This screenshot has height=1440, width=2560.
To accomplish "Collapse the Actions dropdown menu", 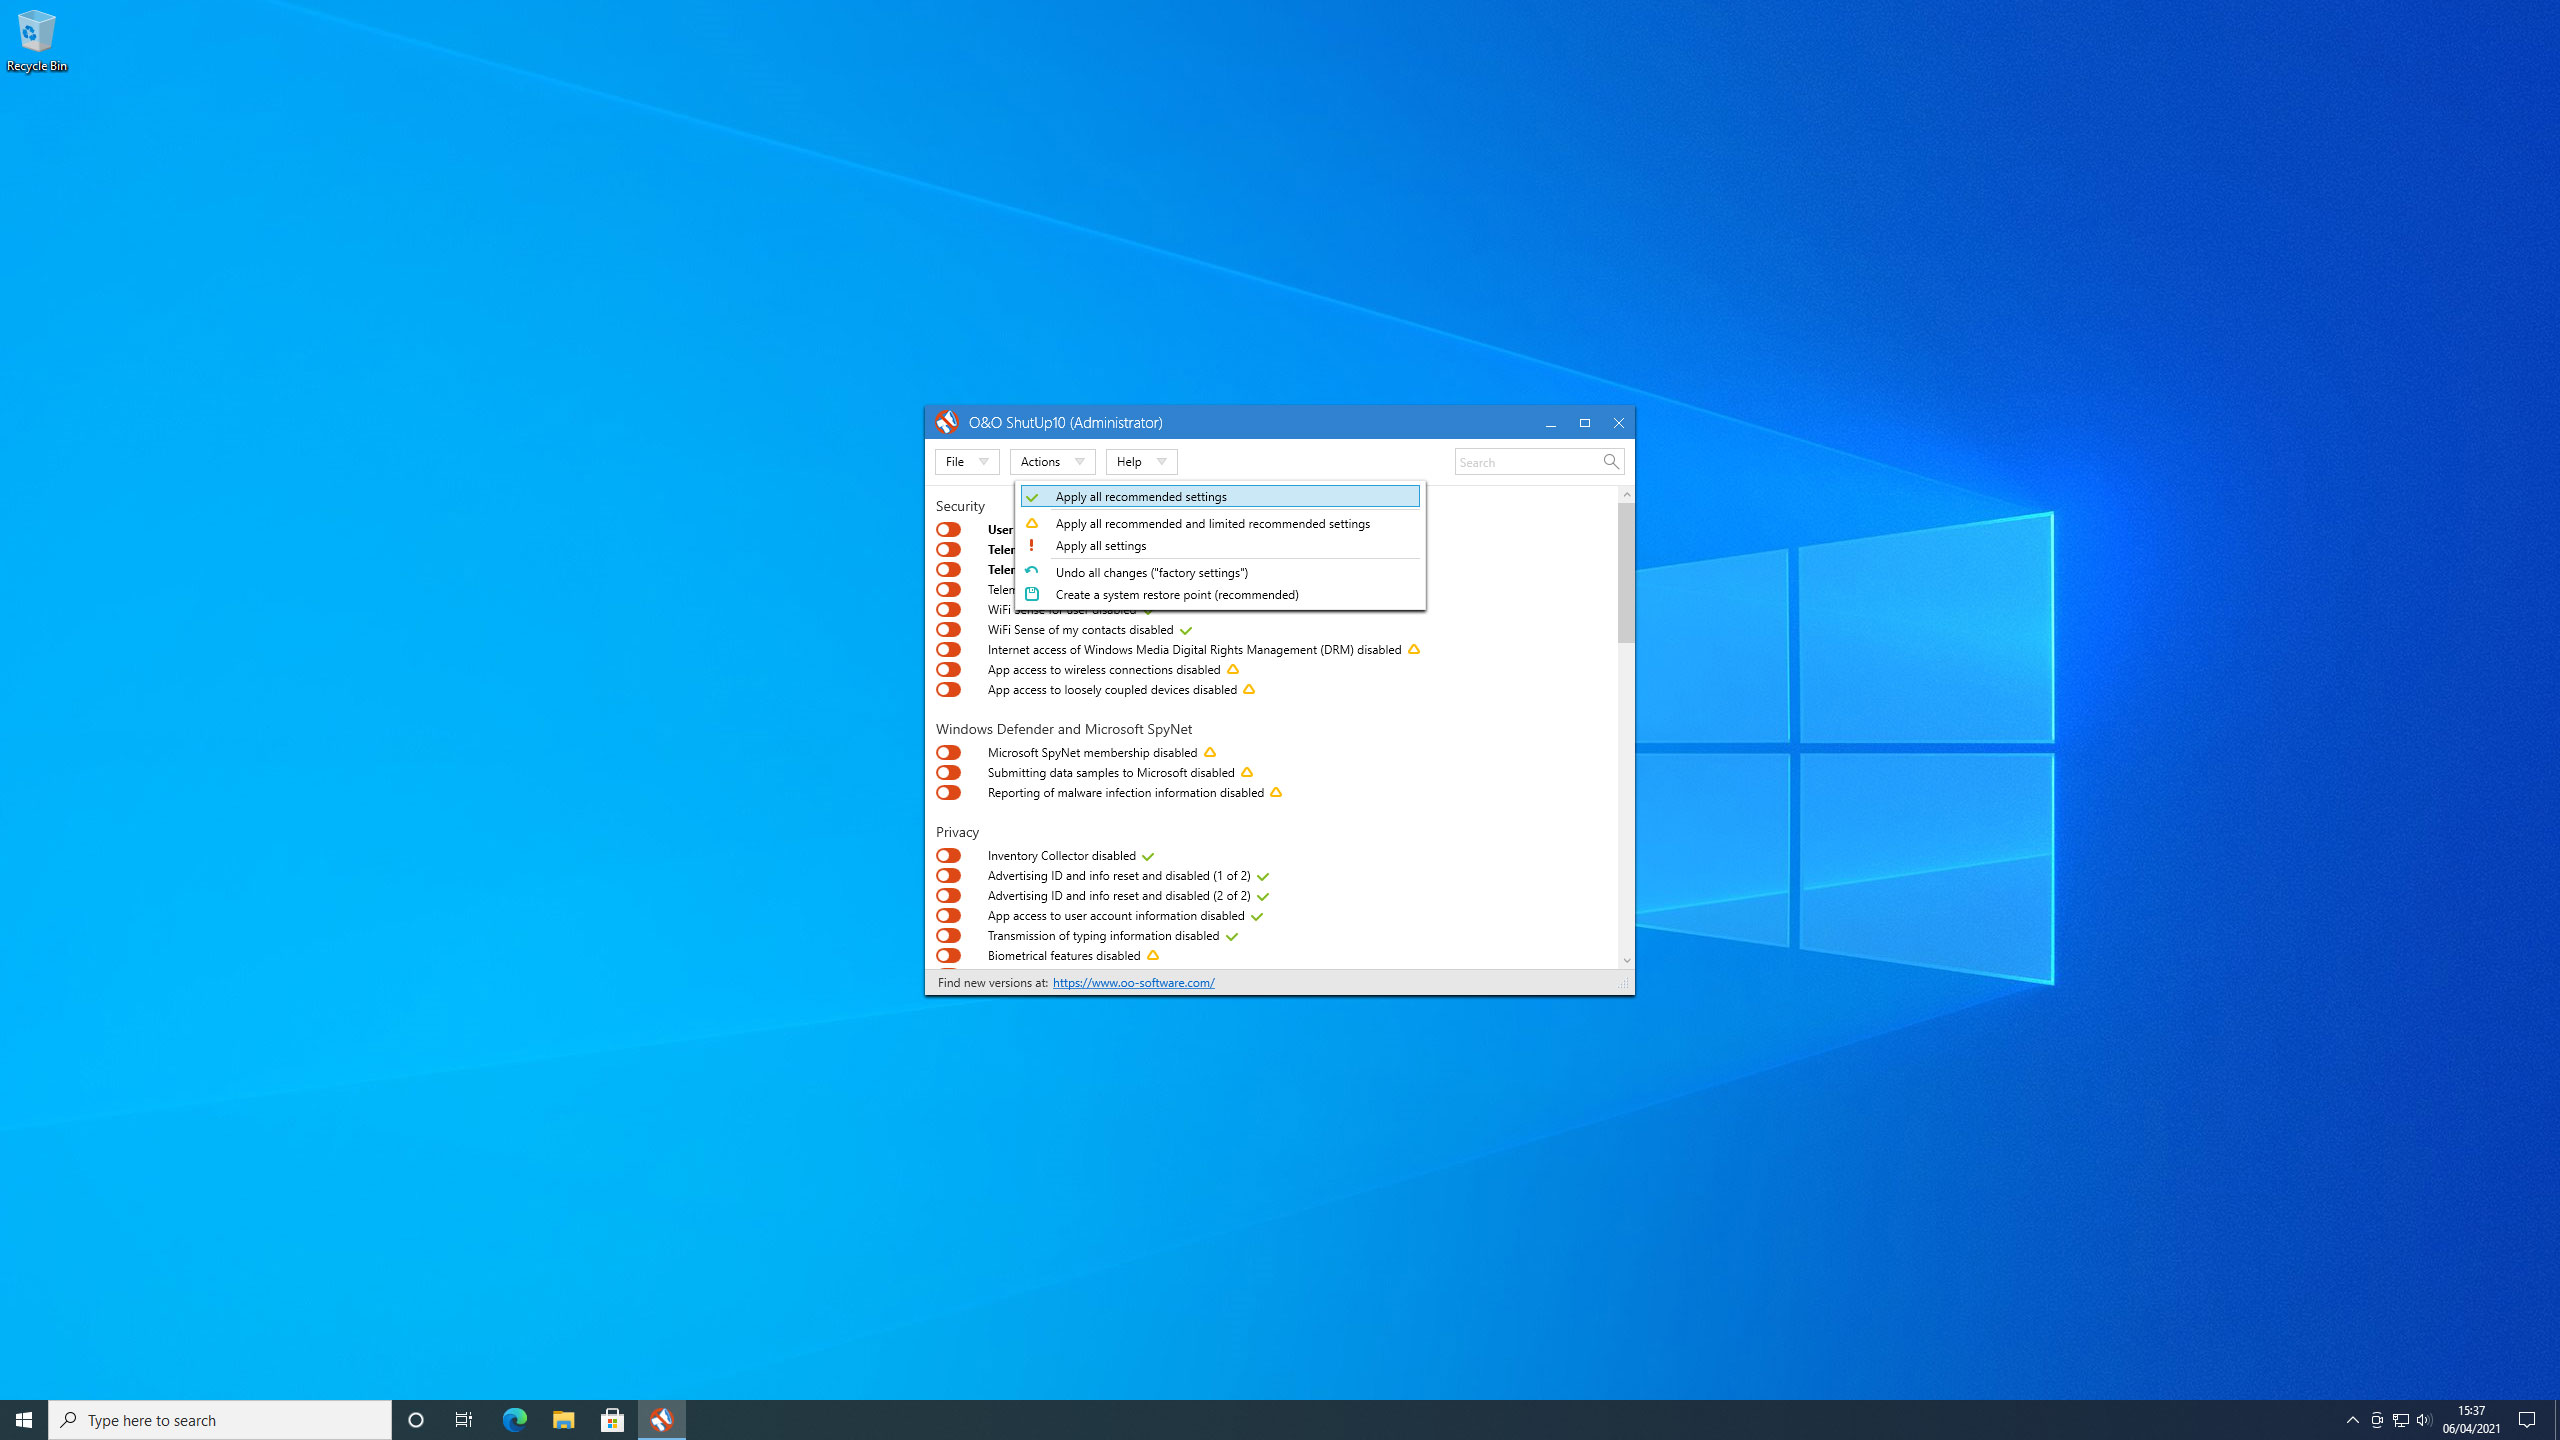I will 1052,462.
